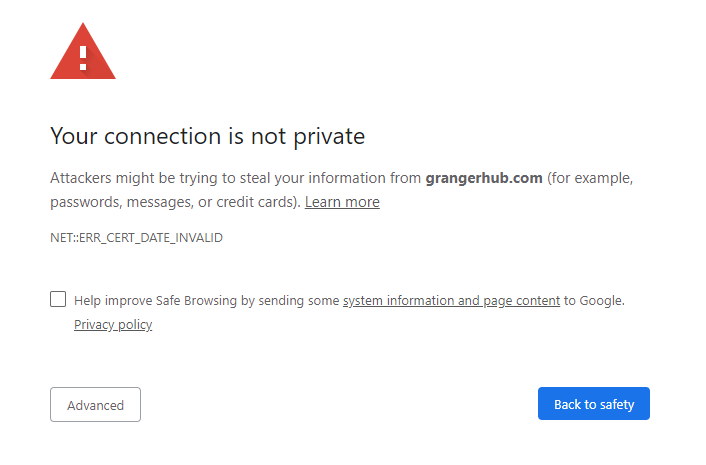Tick the Help improve Safe Browsing checkbox
This screenshot has width=706, height=465.
(58, 299)
